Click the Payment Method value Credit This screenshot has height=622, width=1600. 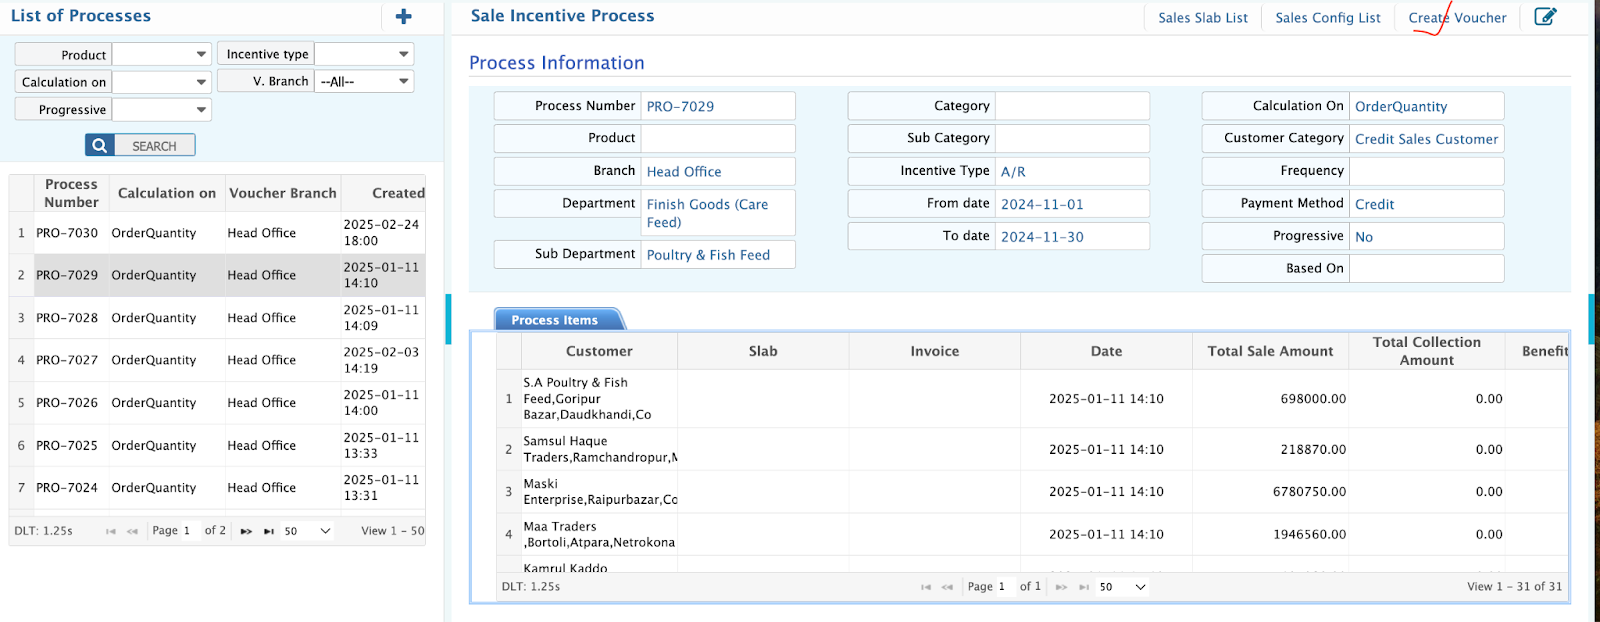[x=1374, y=204]
